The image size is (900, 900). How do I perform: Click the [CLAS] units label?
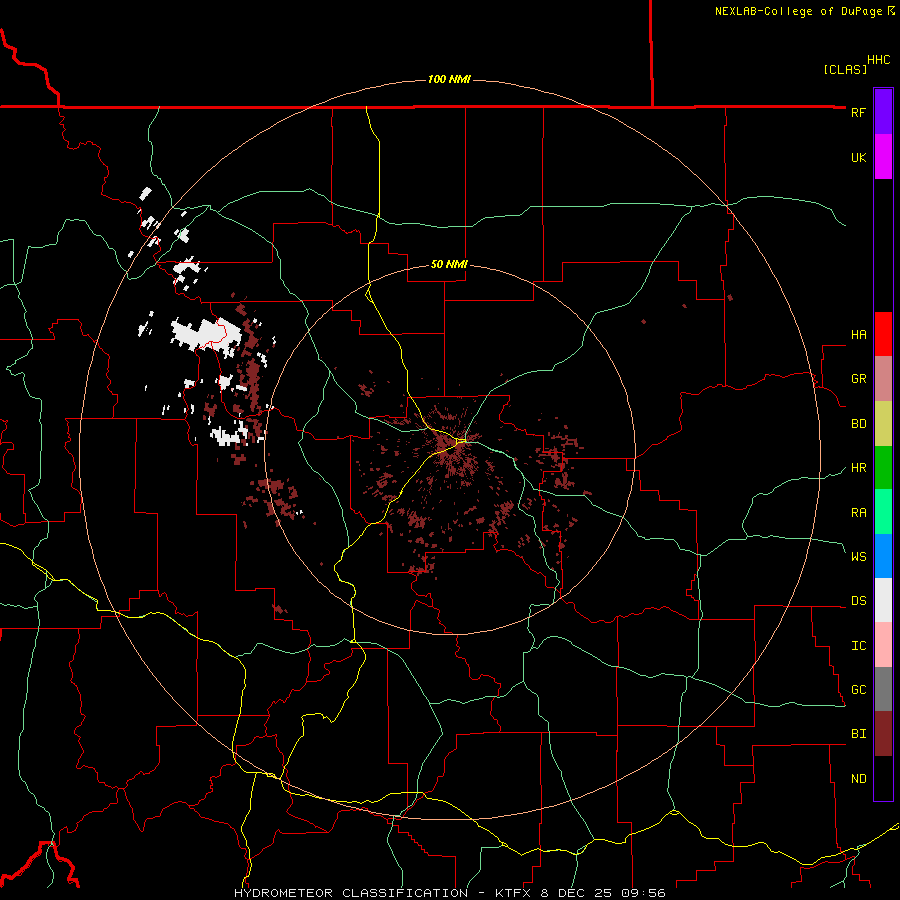pos(845,69)
